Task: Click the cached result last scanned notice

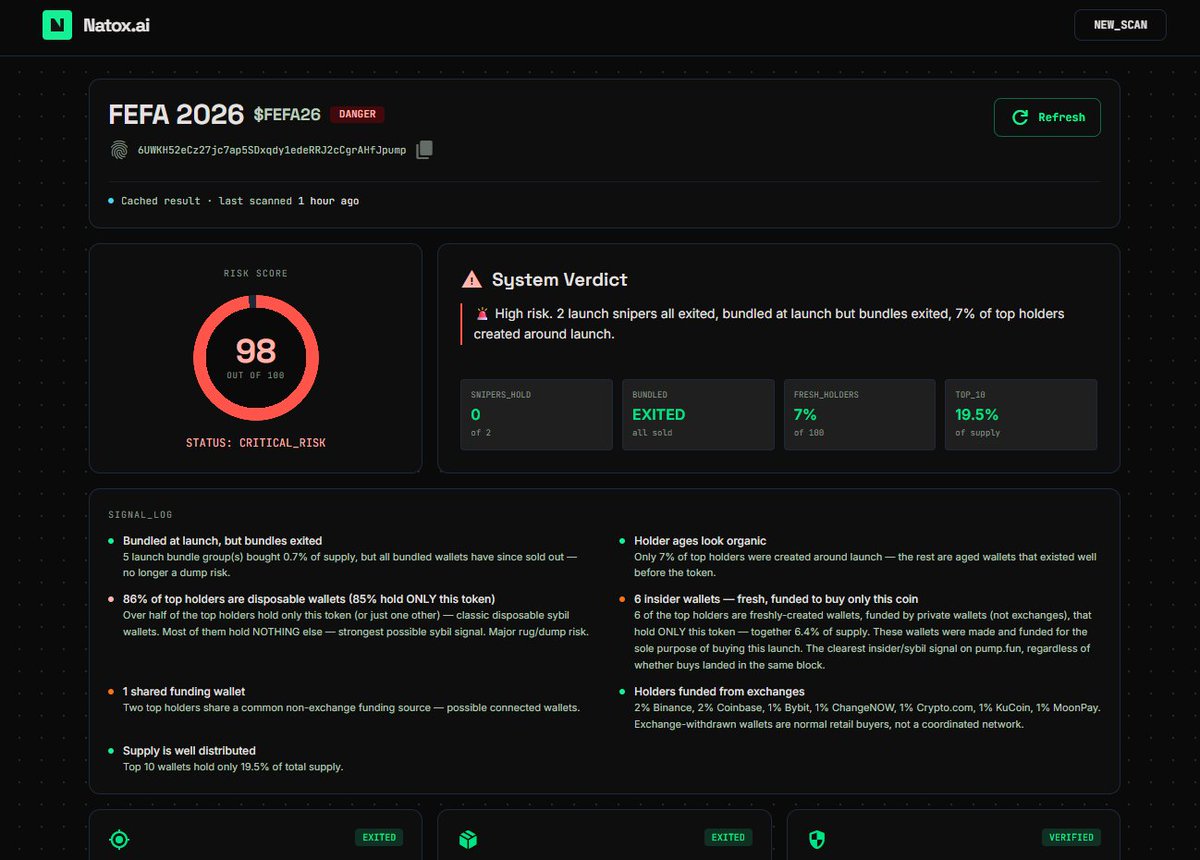Action: click(234, 201)
